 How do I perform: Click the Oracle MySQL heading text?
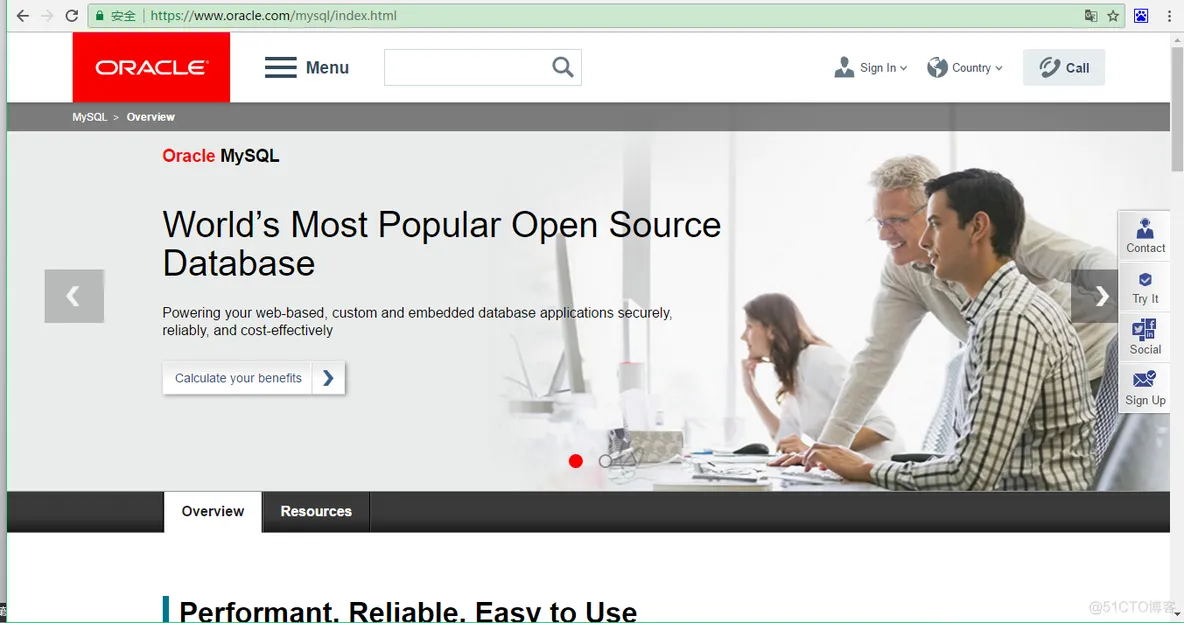(x=220, y=156)
